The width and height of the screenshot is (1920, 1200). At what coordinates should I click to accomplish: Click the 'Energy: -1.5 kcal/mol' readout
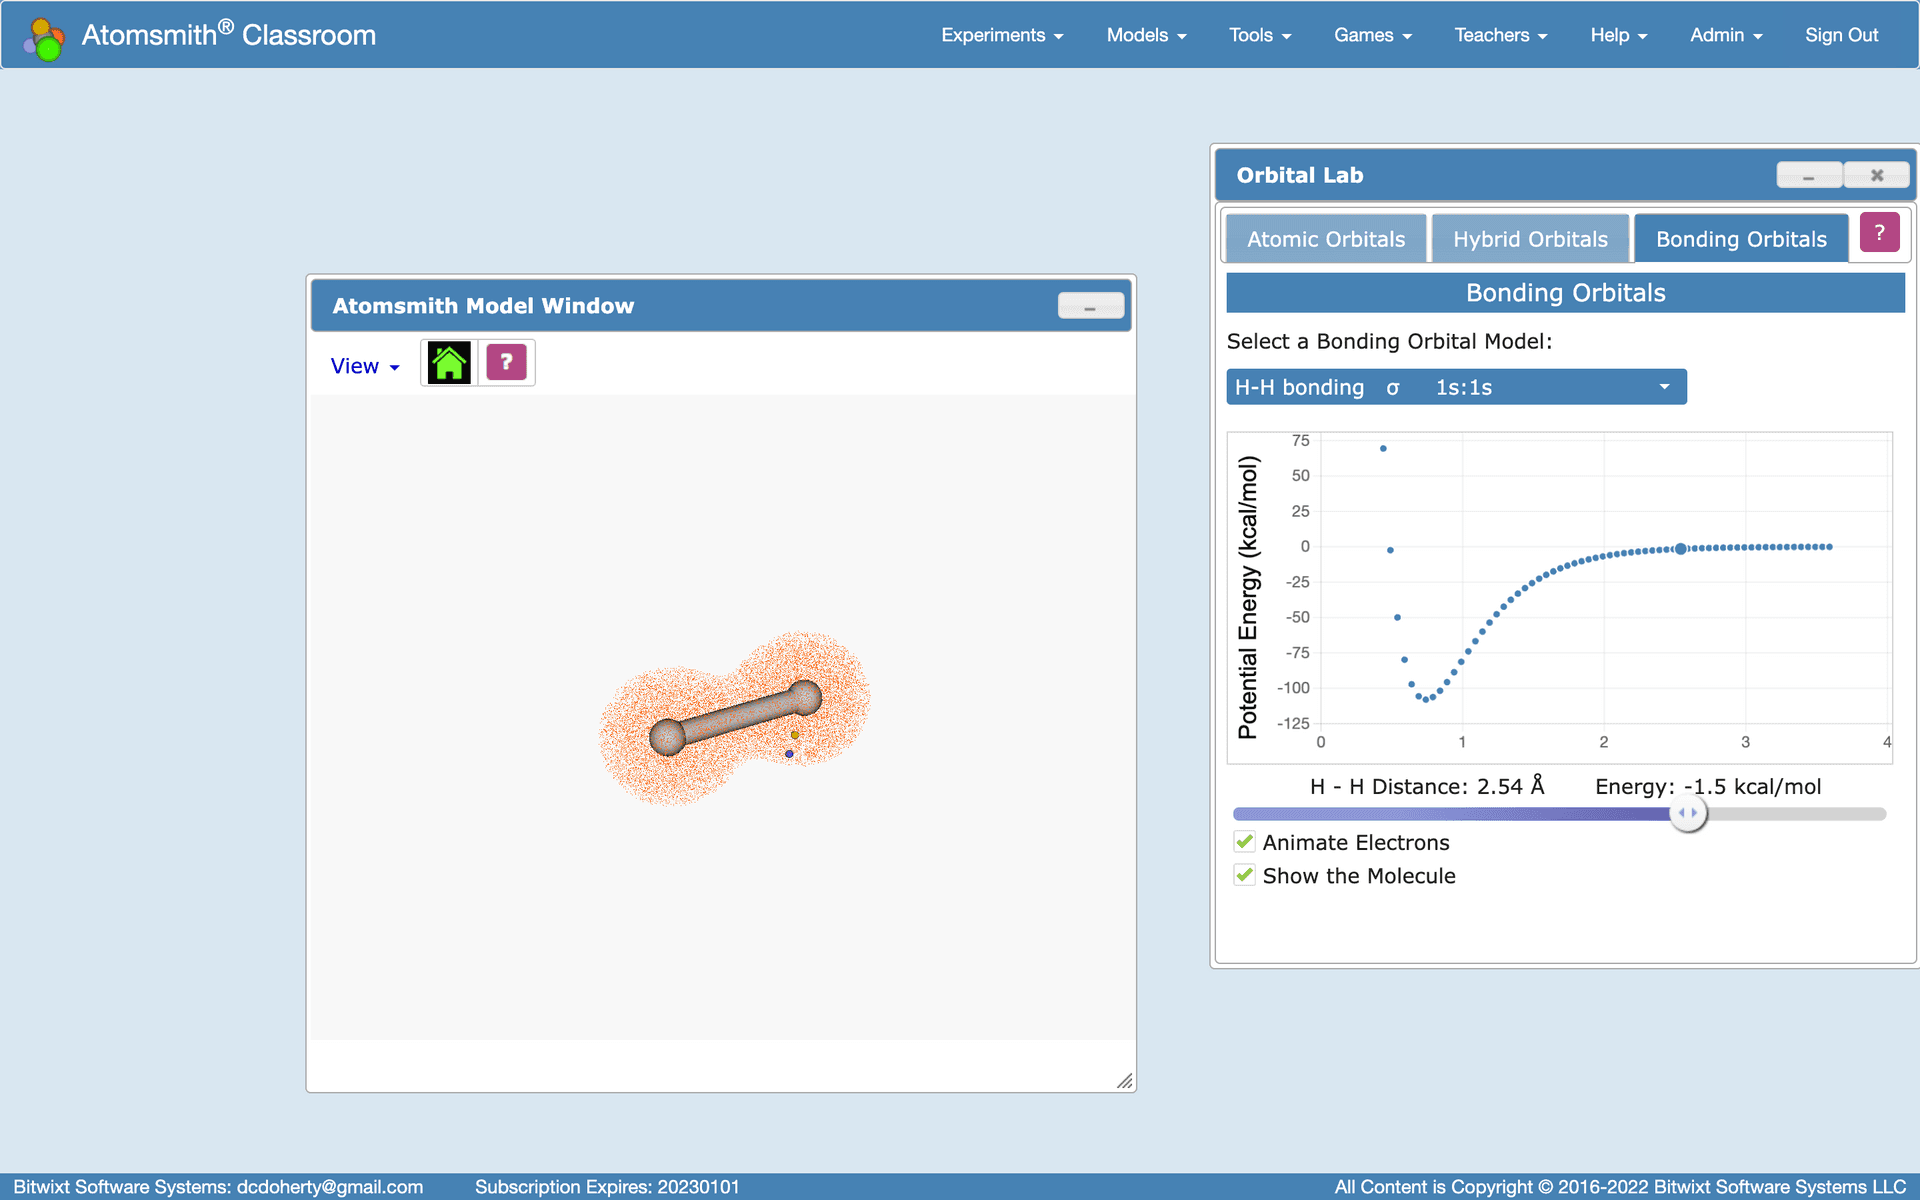(x=1708, y=786)
